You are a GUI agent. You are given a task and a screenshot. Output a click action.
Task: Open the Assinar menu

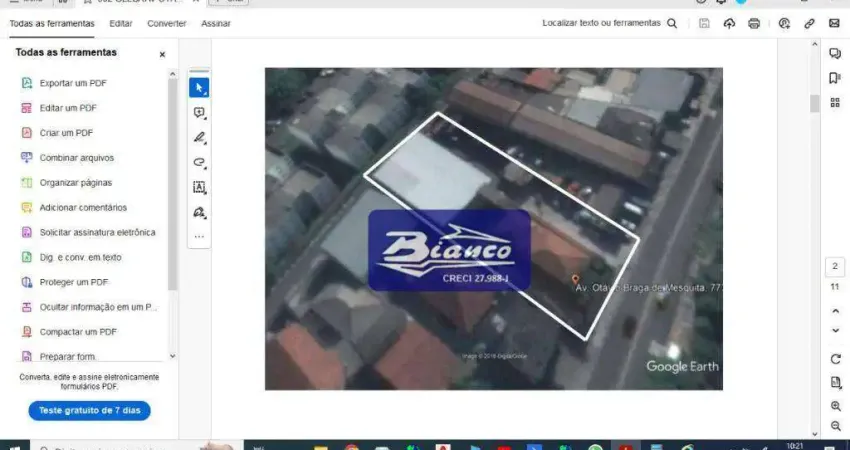(x=216, y=23)
